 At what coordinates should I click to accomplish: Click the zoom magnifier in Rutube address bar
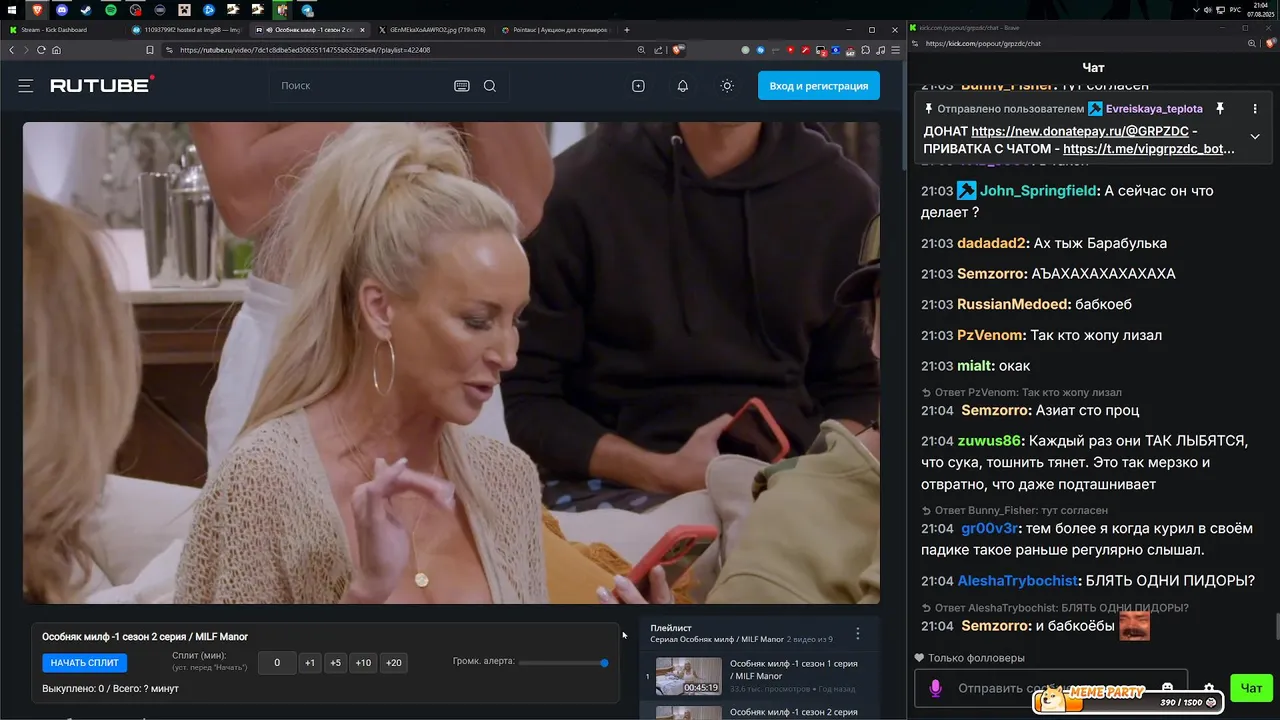click(x=641, y=50)
